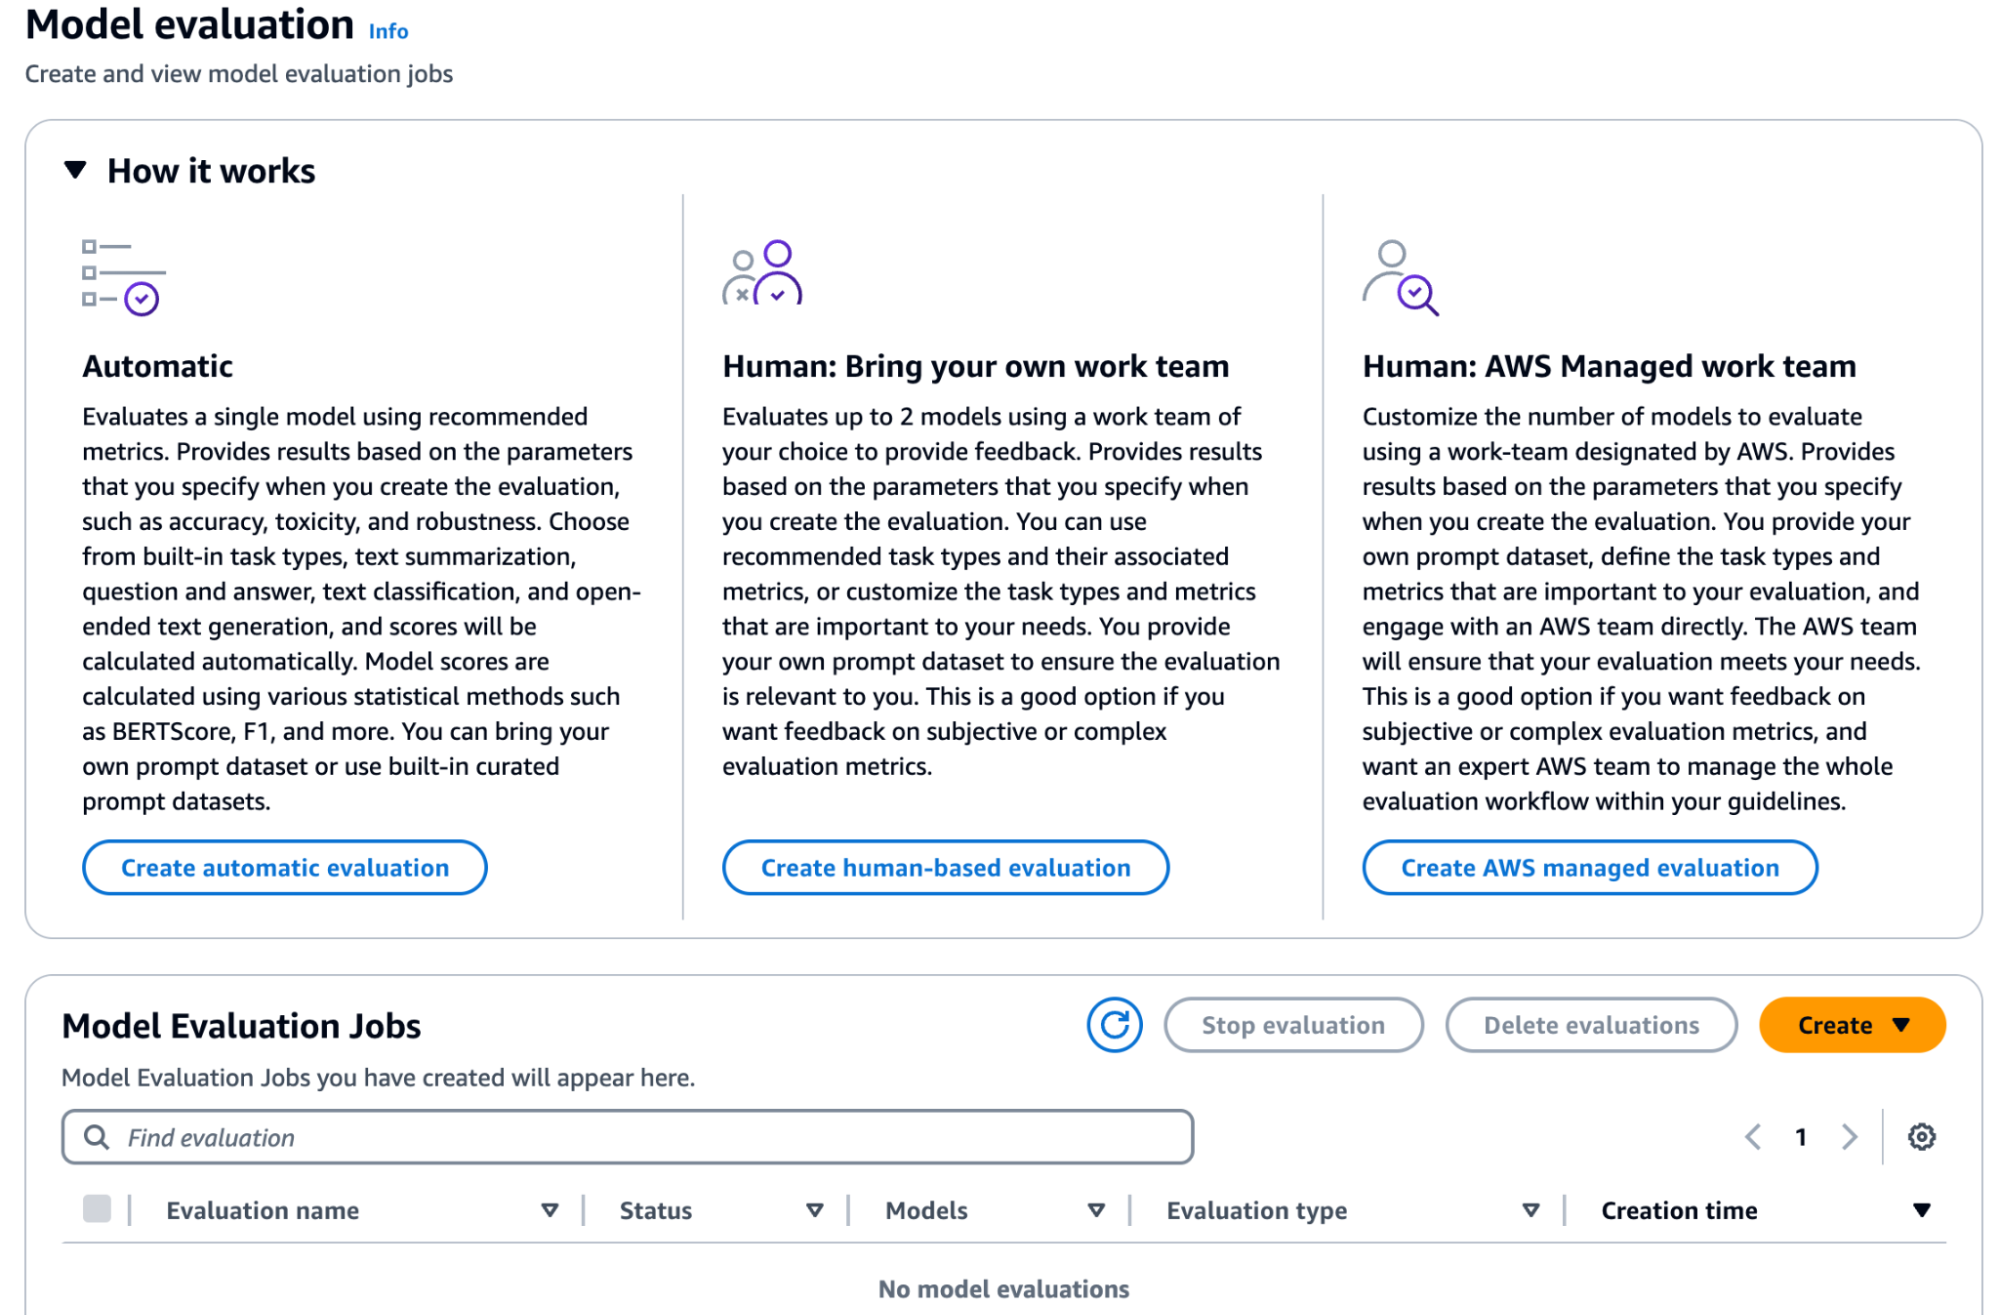Go to the next page of evaluations
Screen dimensions: 1999x1315
coord(1849,1137)
